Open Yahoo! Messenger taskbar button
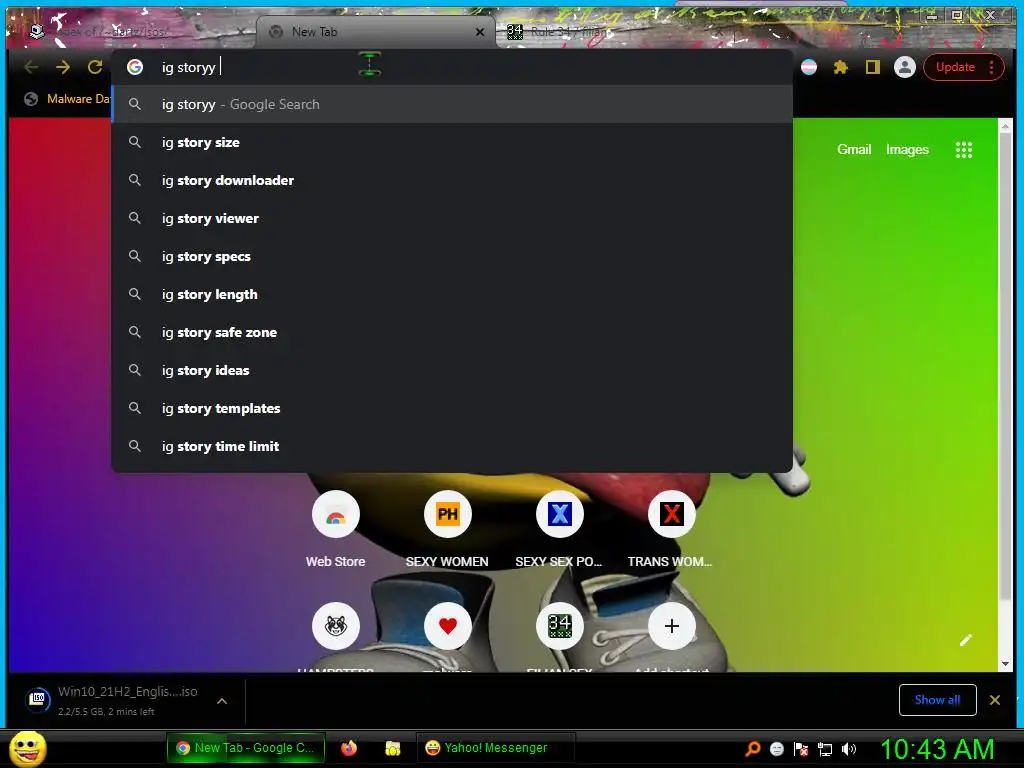This screenshot has width=1024, height=768. tap(496, 748)
